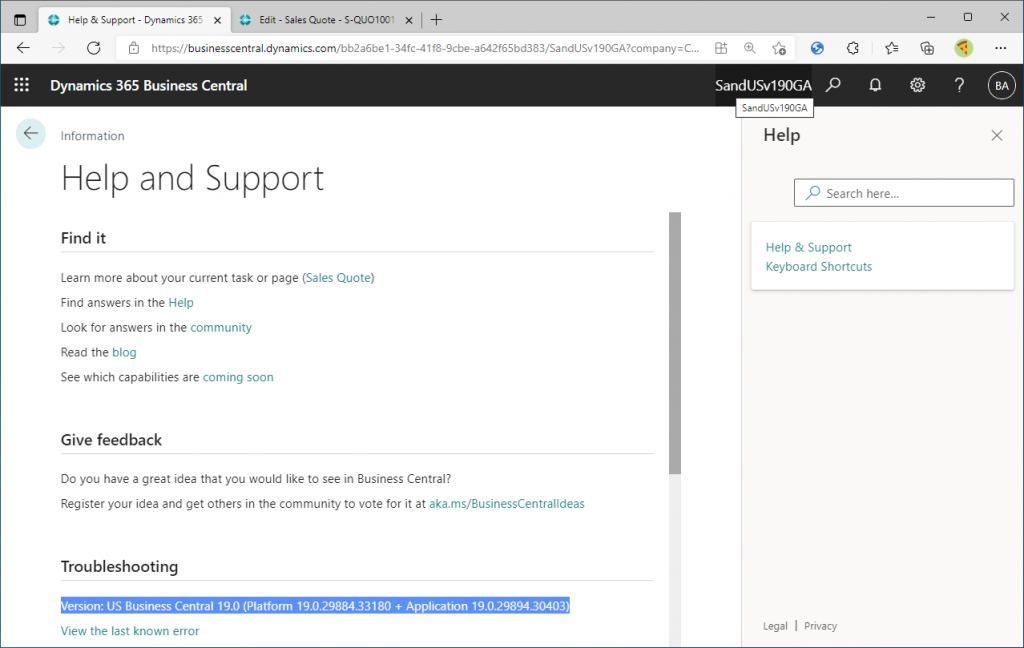Click the Give feedback heading
Image resolution: width=1024 pixels, height=648 pixels.
(111, 440)
